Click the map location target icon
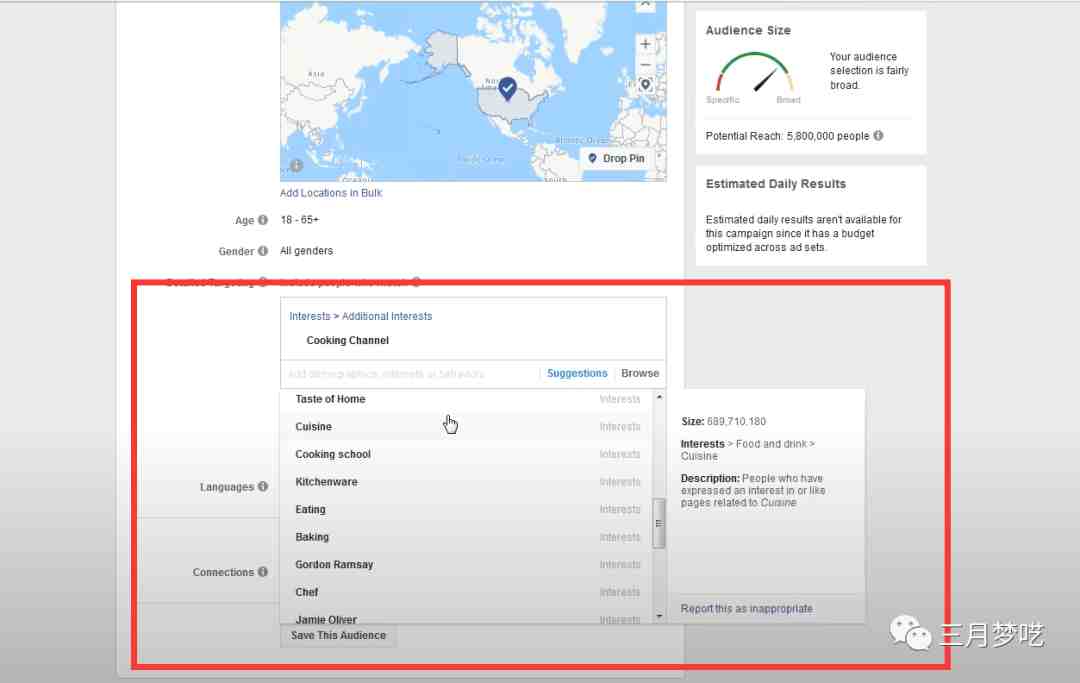1080x683 pixels. (645, 85)
